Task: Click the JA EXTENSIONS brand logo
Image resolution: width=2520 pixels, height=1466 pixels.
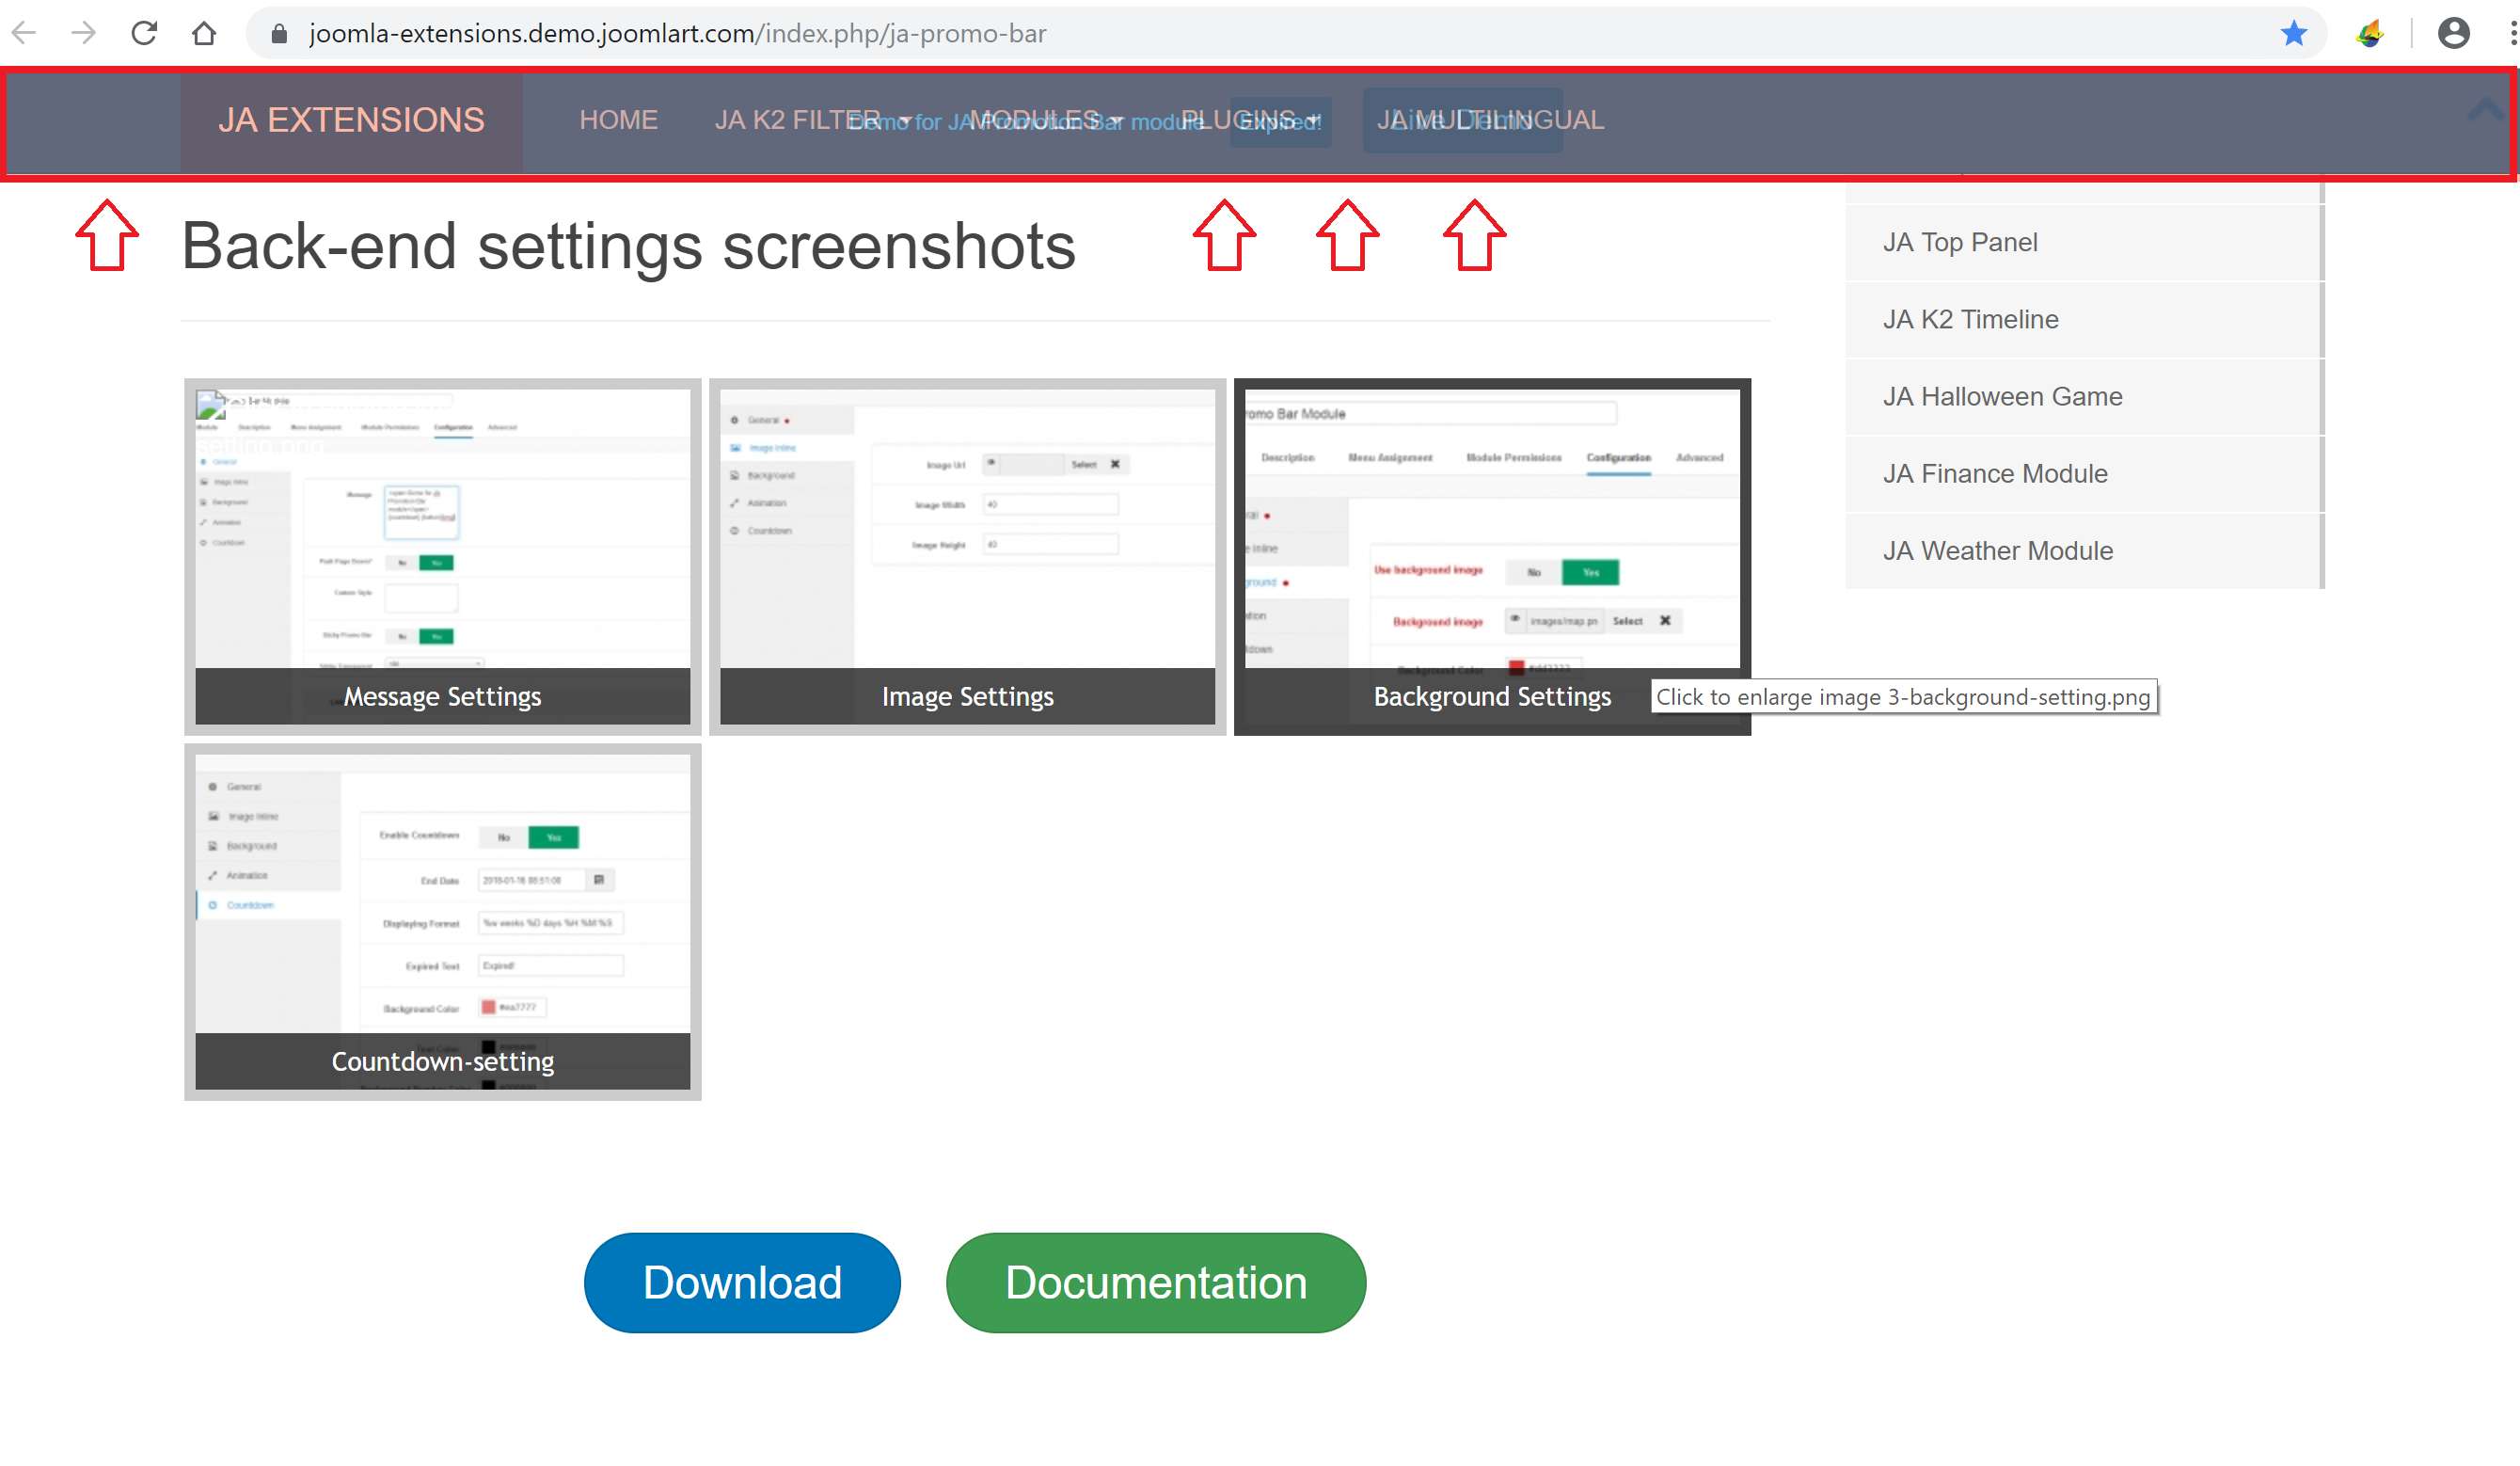Action: pyautogui.click(x=351, y=120)
